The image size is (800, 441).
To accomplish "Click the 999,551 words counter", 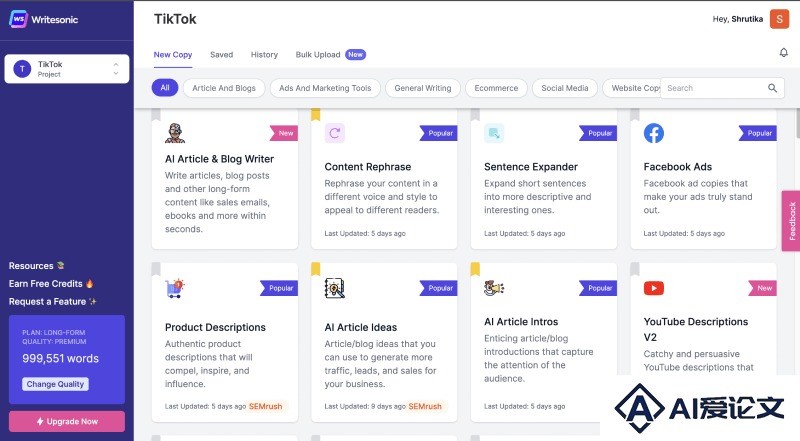I will point(60,358).
